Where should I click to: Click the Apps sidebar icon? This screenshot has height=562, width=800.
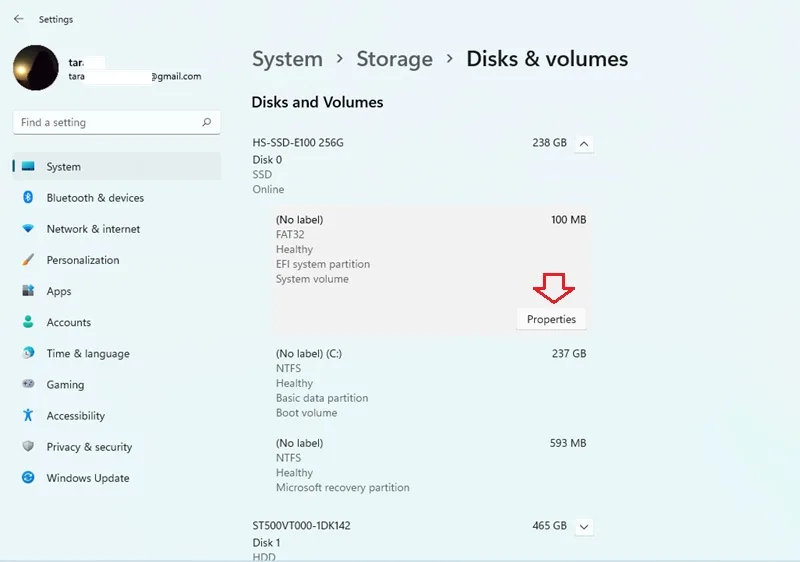(x=28, y=291)
